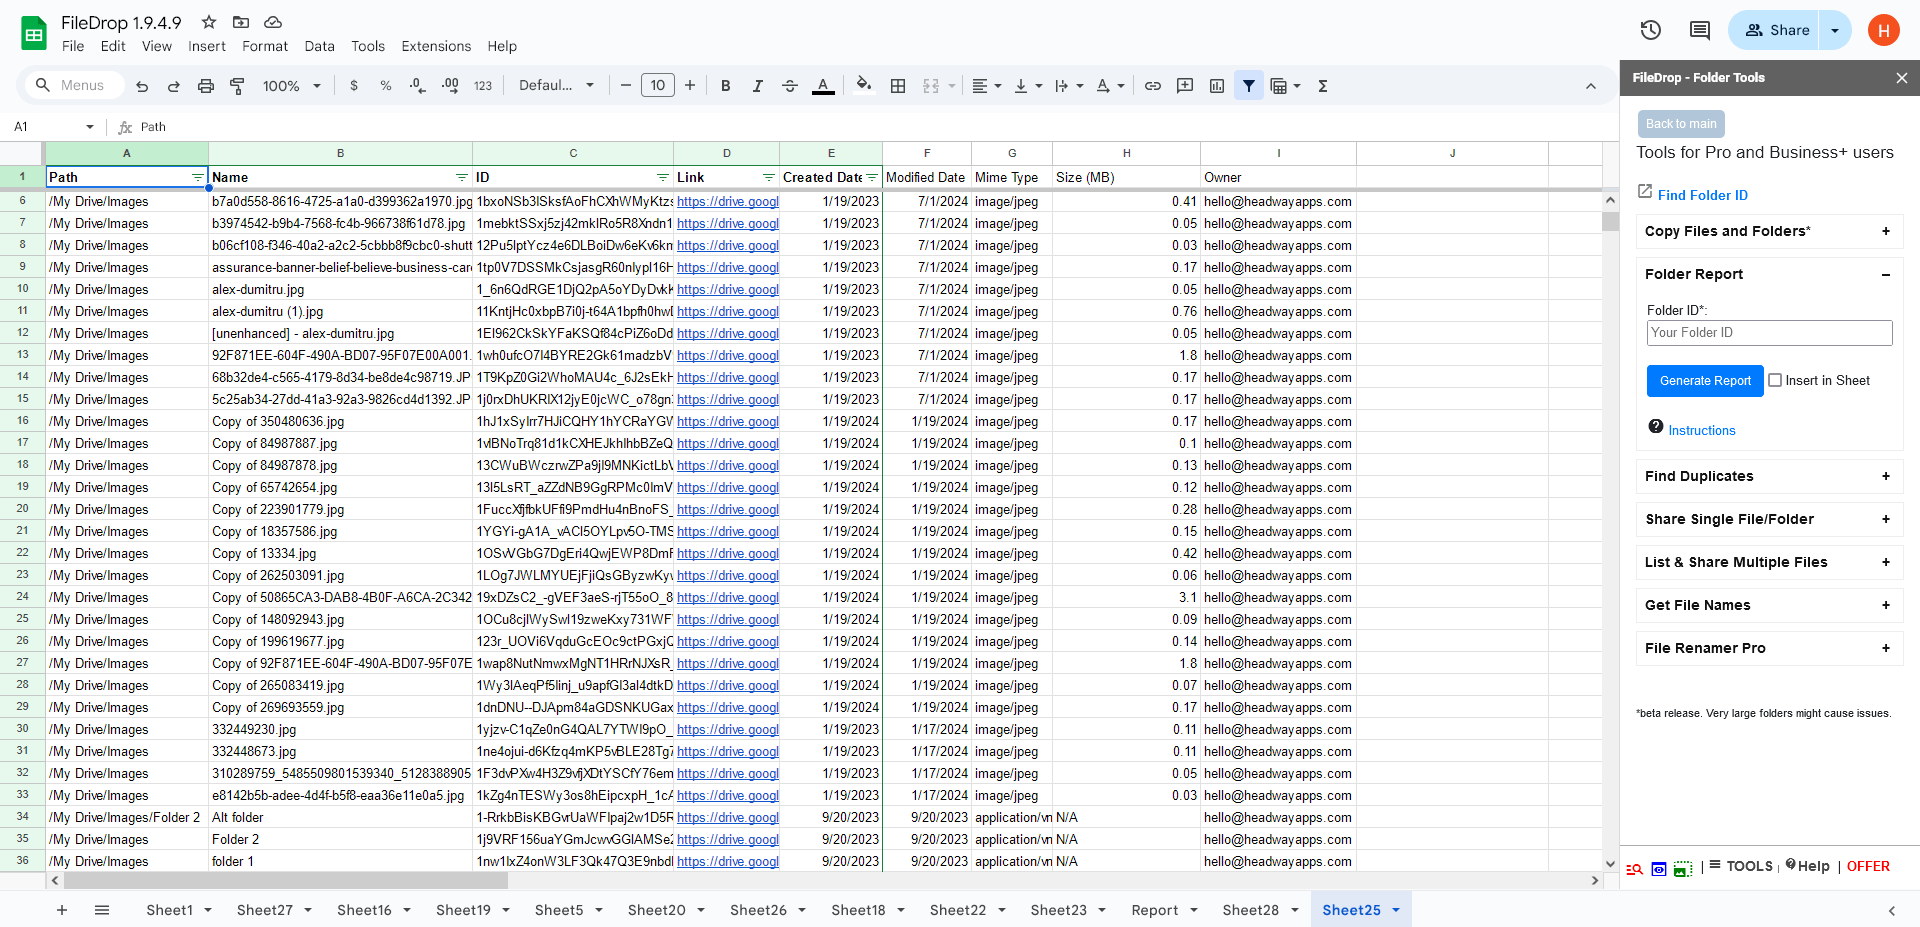The image size is (1920, 927).
Task: Open the filter toggle on Link column
Action: (x=769, y=177)
